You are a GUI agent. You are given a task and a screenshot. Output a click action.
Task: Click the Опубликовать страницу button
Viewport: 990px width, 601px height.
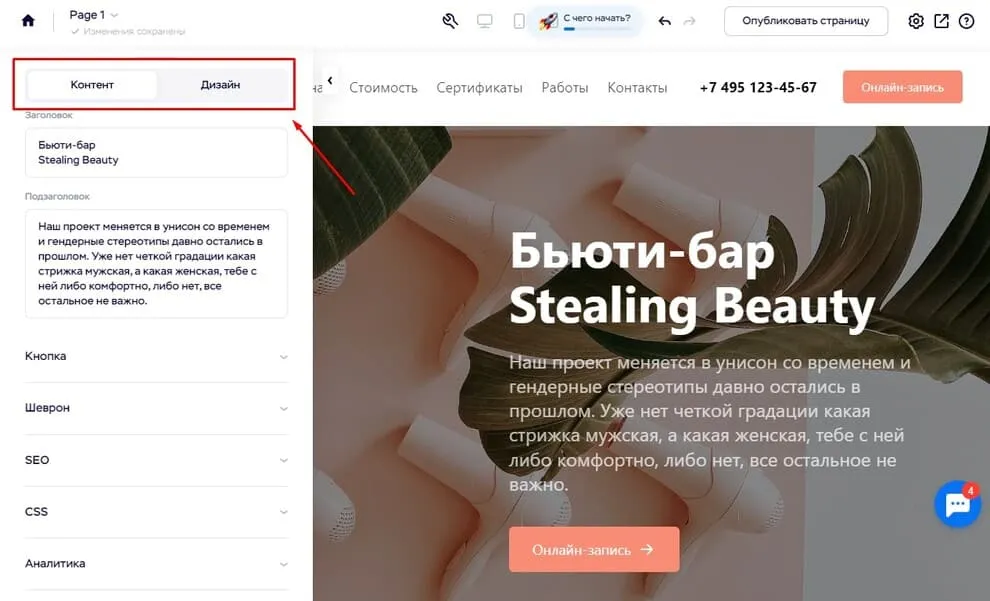tap(806, 21)
